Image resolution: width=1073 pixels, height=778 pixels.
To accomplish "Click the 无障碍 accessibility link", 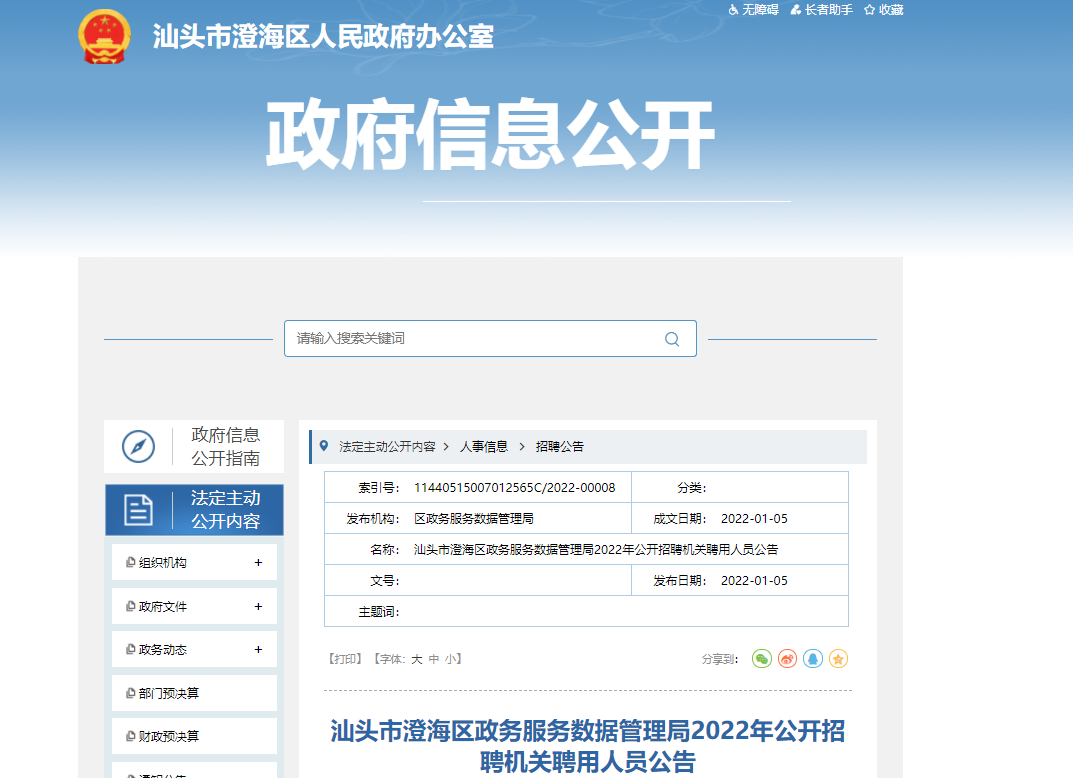I will [x=753, y=10].
